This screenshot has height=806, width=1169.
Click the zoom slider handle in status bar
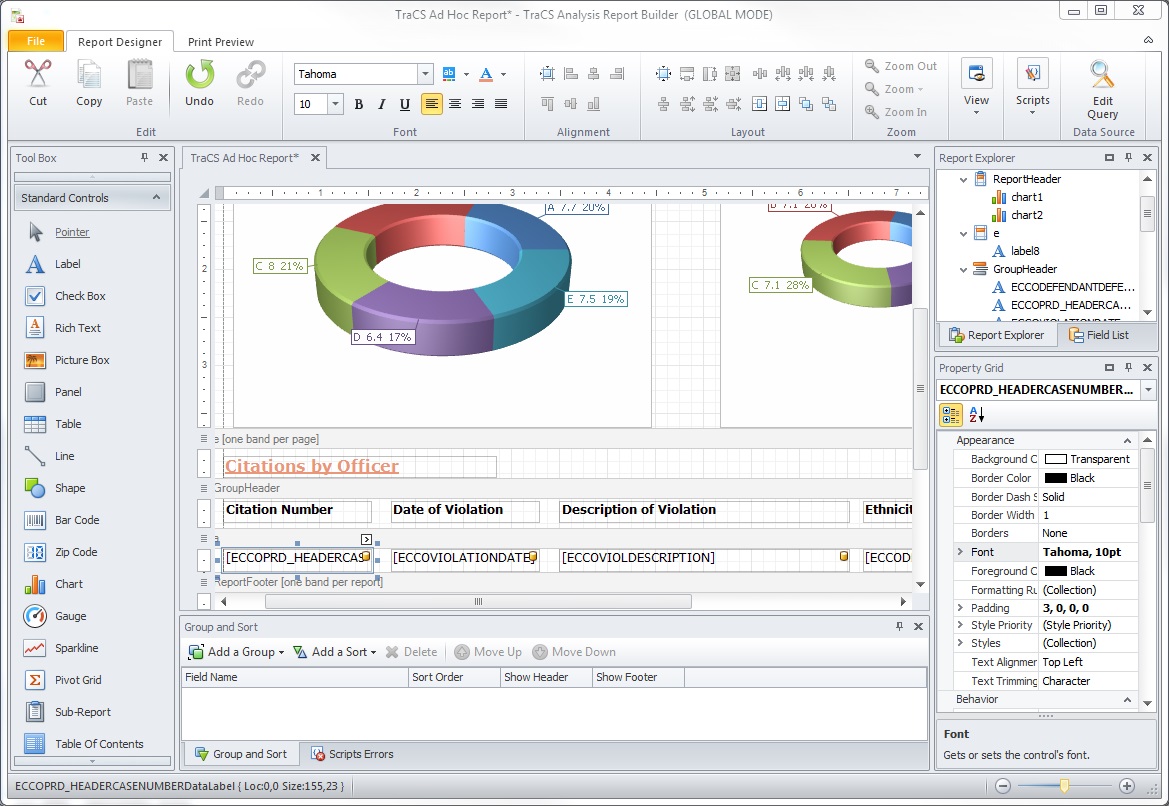(x=1065, y=785)
